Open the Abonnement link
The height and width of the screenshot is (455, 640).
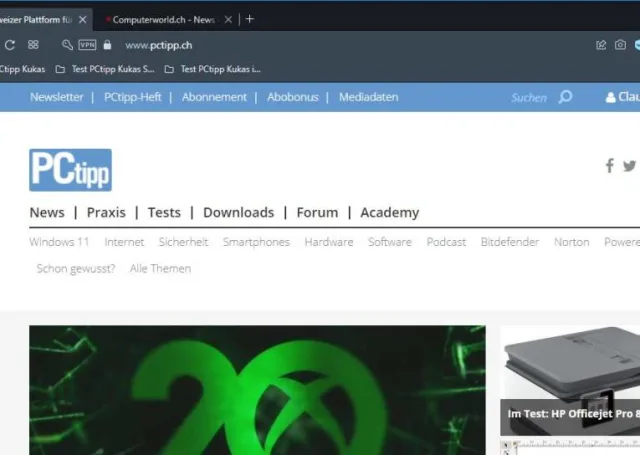point(214,97)
